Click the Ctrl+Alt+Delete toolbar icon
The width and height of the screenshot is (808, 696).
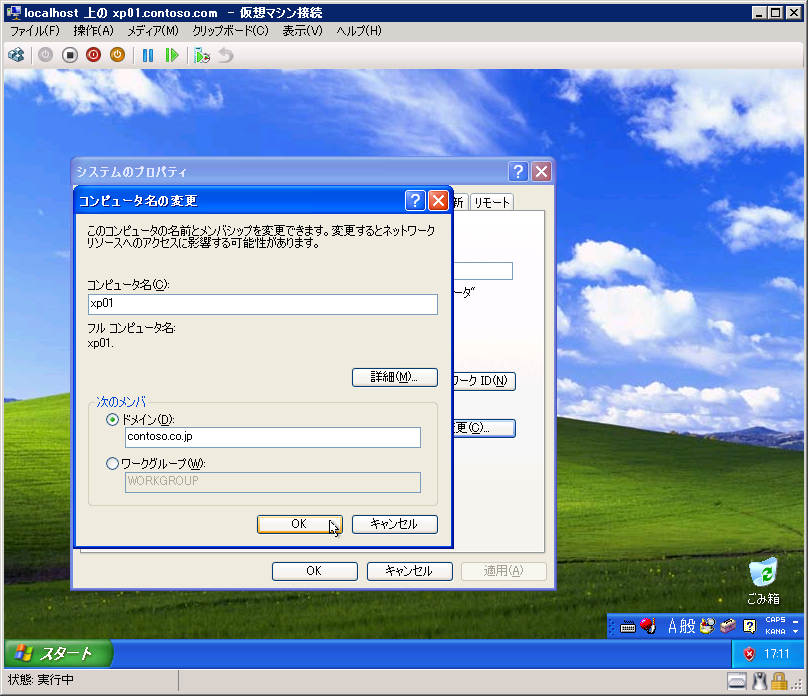(16, 55)
